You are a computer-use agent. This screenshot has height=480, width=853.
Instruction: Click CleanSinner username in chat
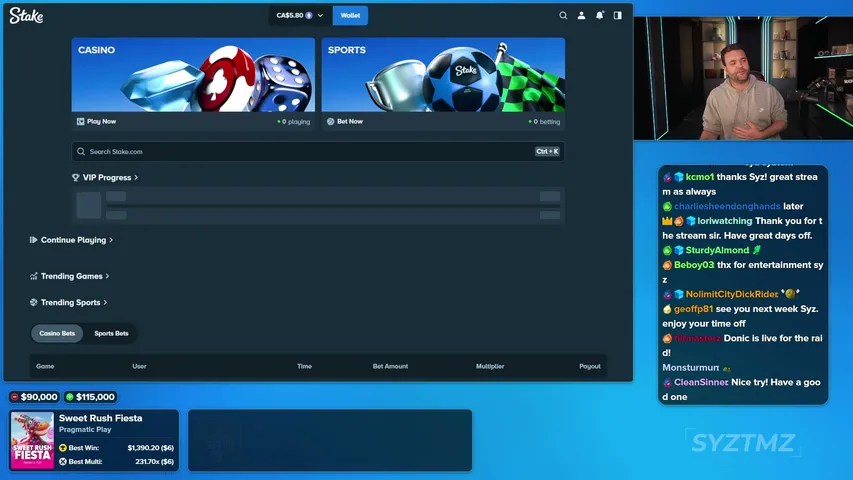point(701,383)
